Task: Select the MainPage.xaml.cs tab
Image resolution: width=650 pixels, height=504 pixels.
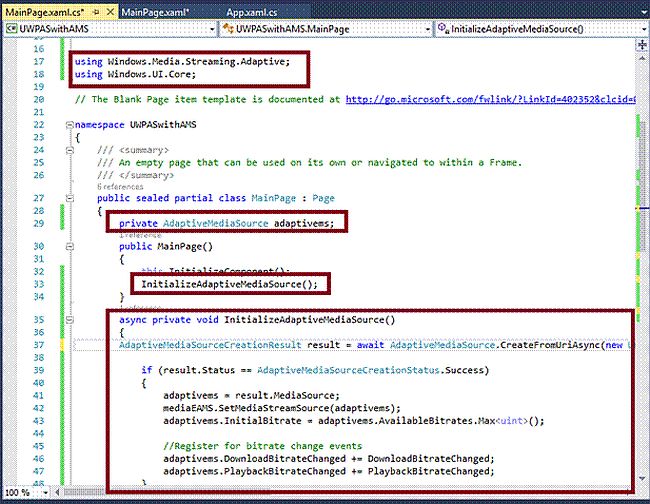Action: 45,12
